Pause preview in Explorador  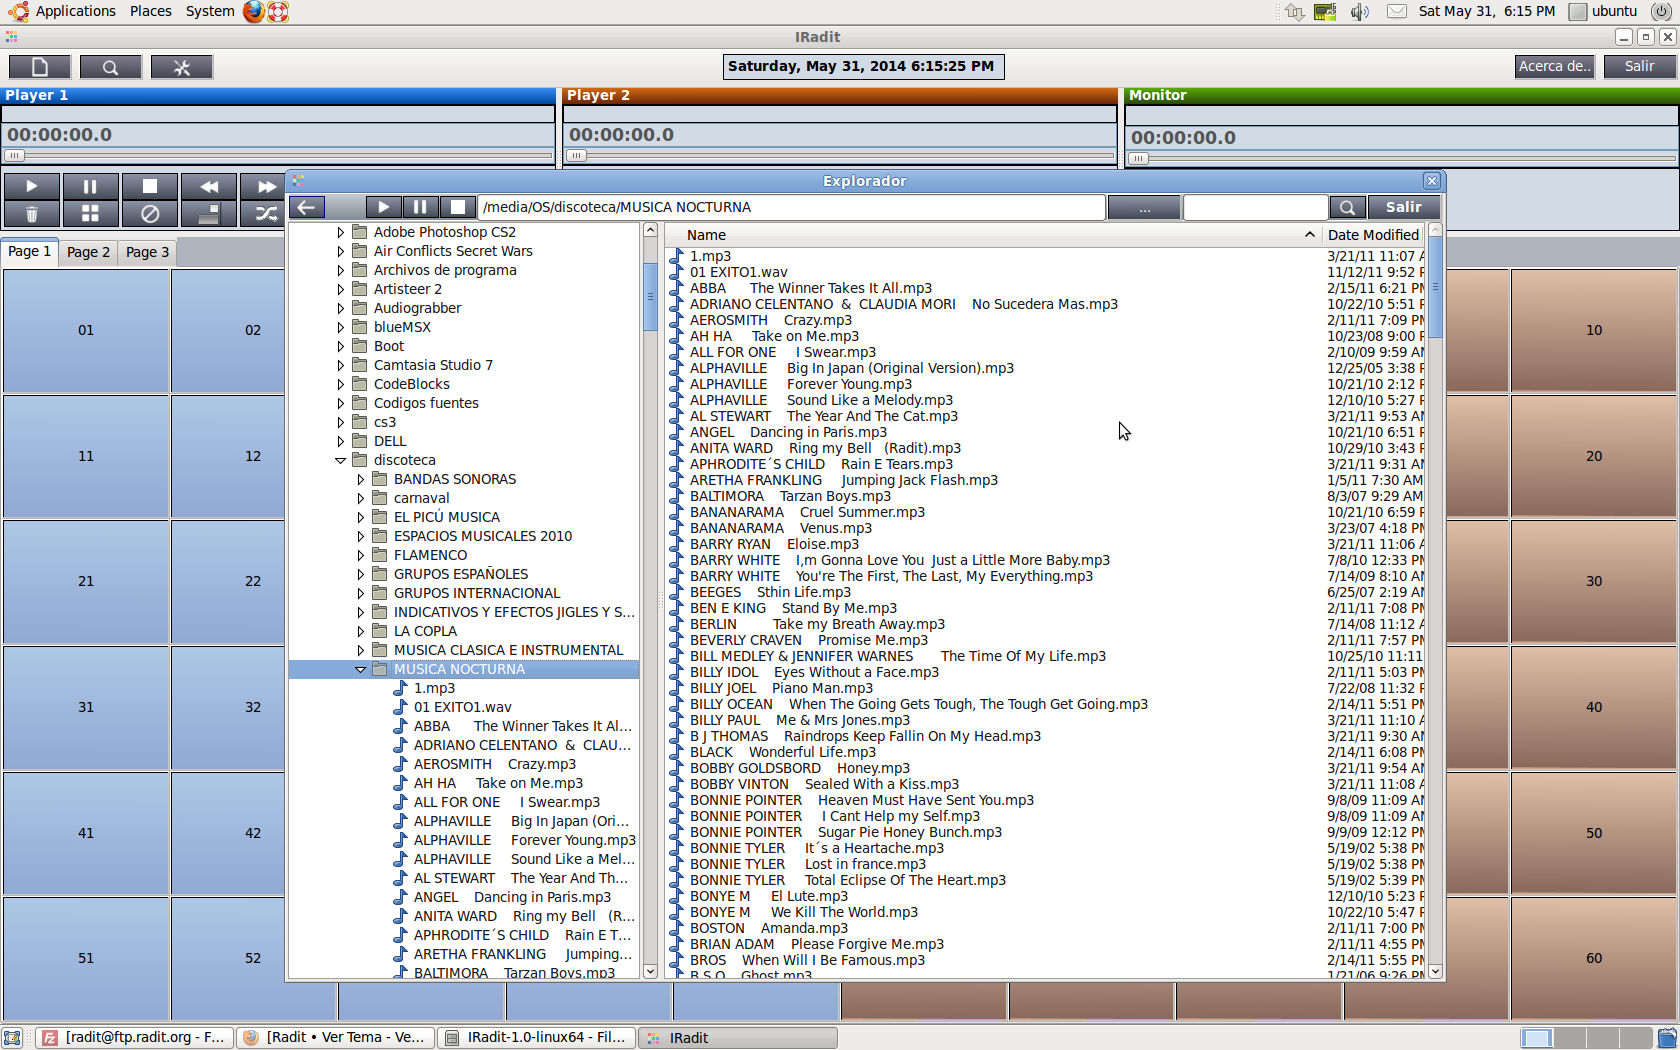[x=420, y=207]
